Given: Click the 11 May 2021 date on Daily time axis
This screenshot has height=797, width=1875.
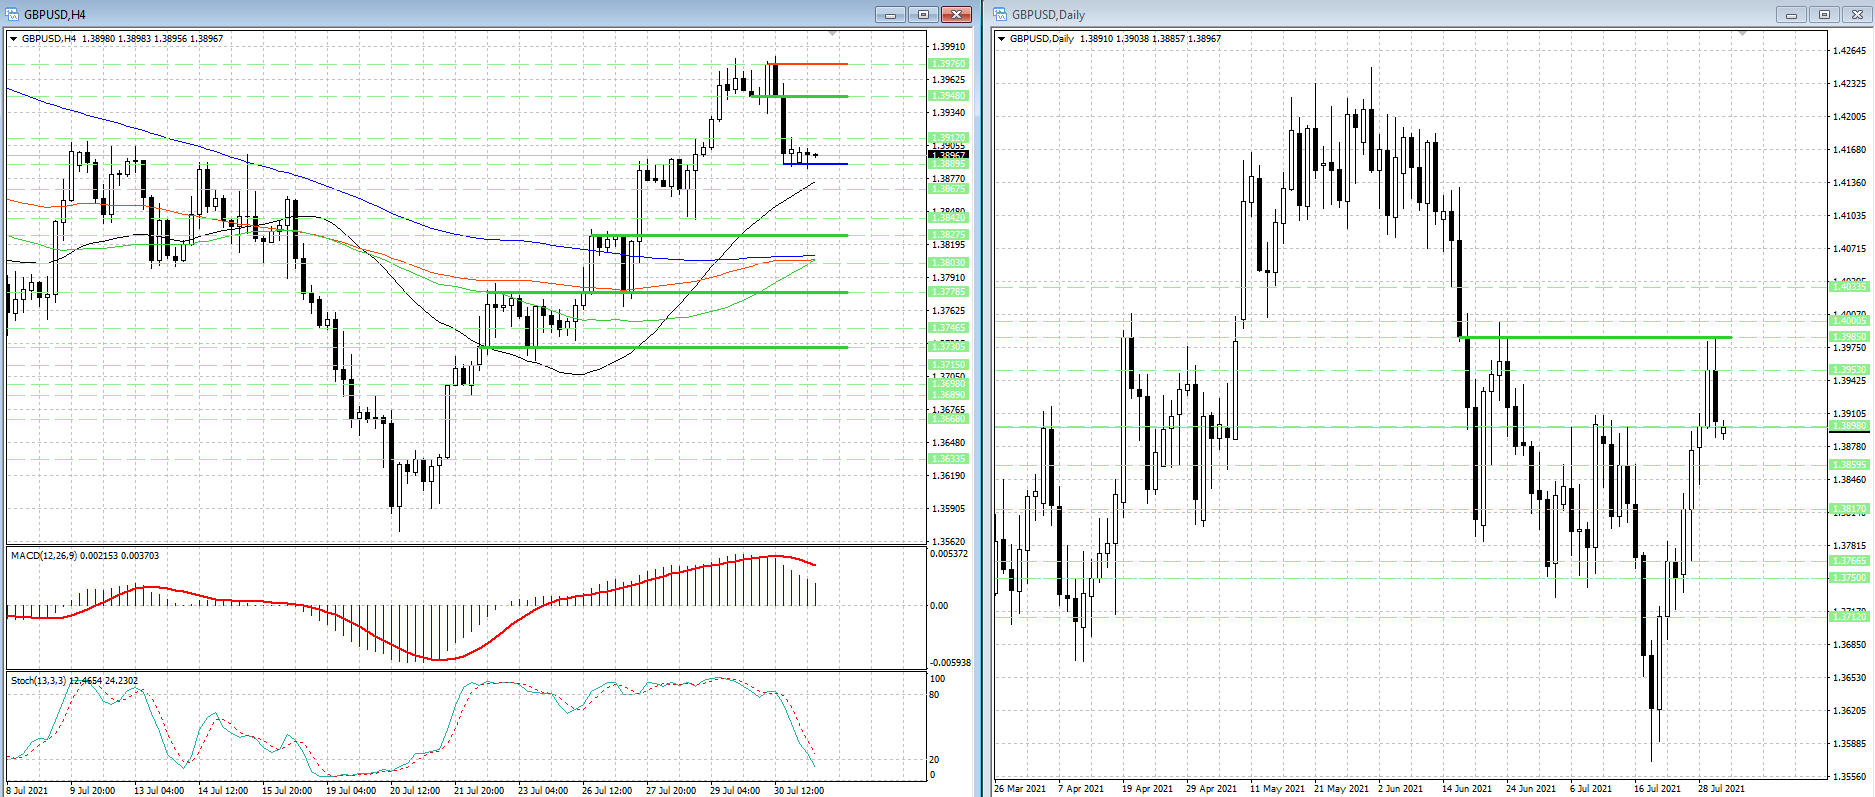Looking at the screenshot, I should (1275, 789).
